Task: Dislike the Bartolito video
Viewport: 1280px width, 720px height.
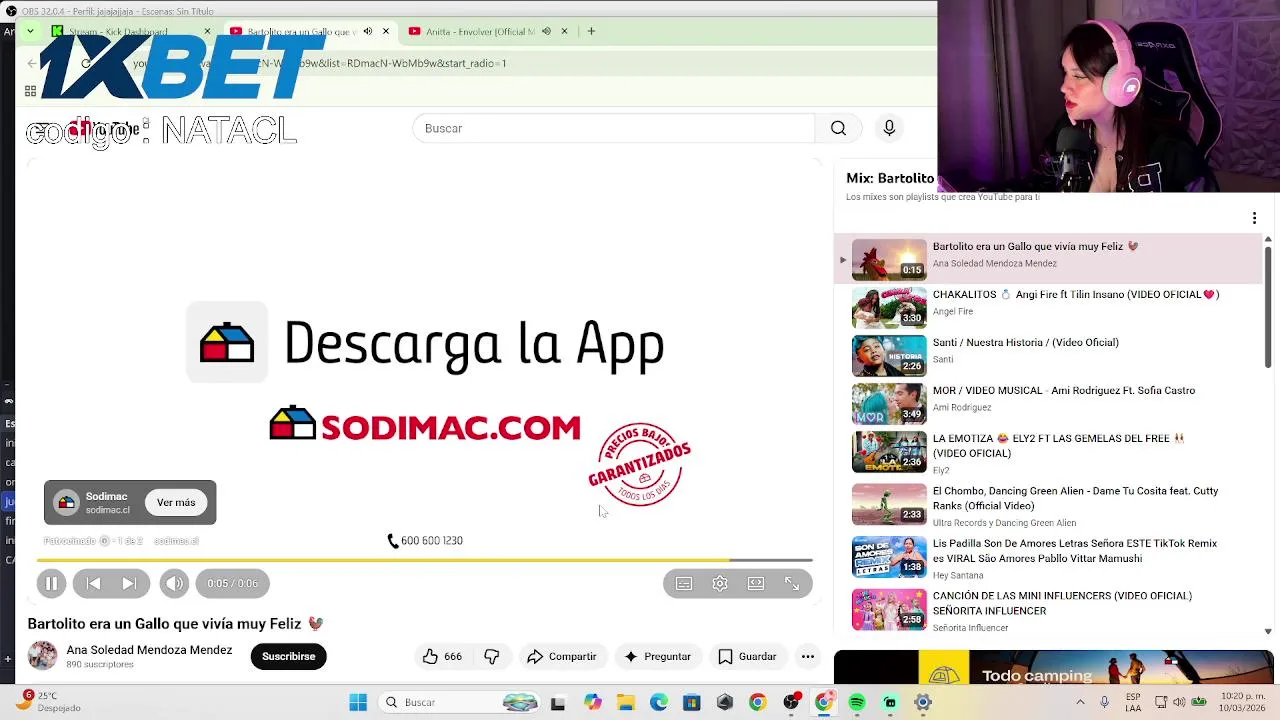Action: pyautogui.click(x=492, y=656)
